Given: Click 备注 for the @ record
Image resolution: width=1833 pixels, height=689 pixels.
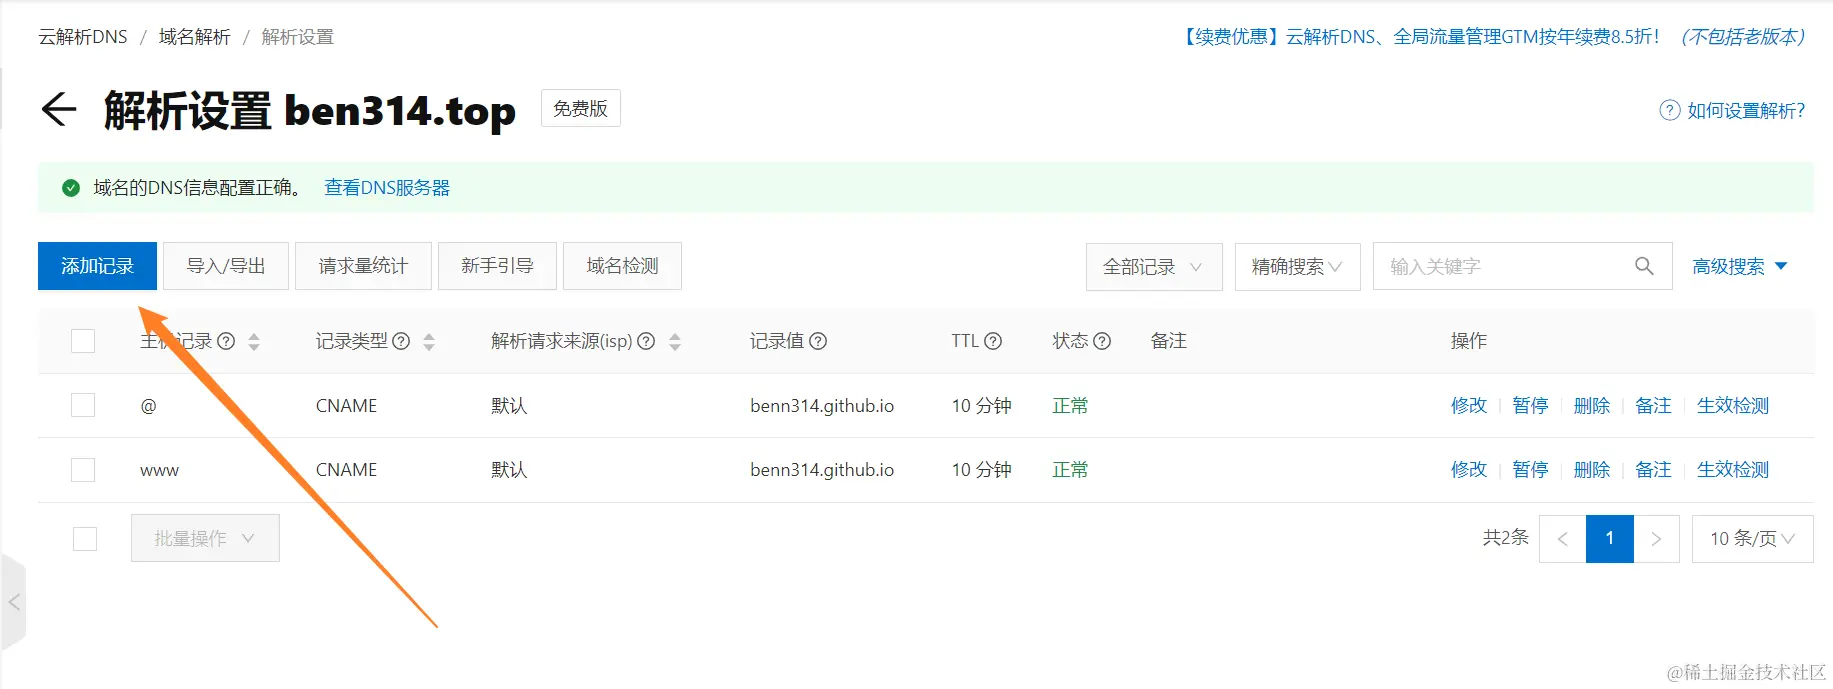Looking at the screenshot, I should (1653, 405).
